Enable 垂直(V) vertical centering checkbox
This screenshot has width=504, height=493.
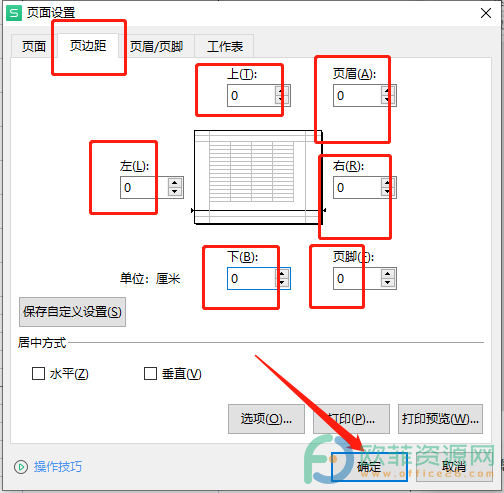(x=150, y=374)
